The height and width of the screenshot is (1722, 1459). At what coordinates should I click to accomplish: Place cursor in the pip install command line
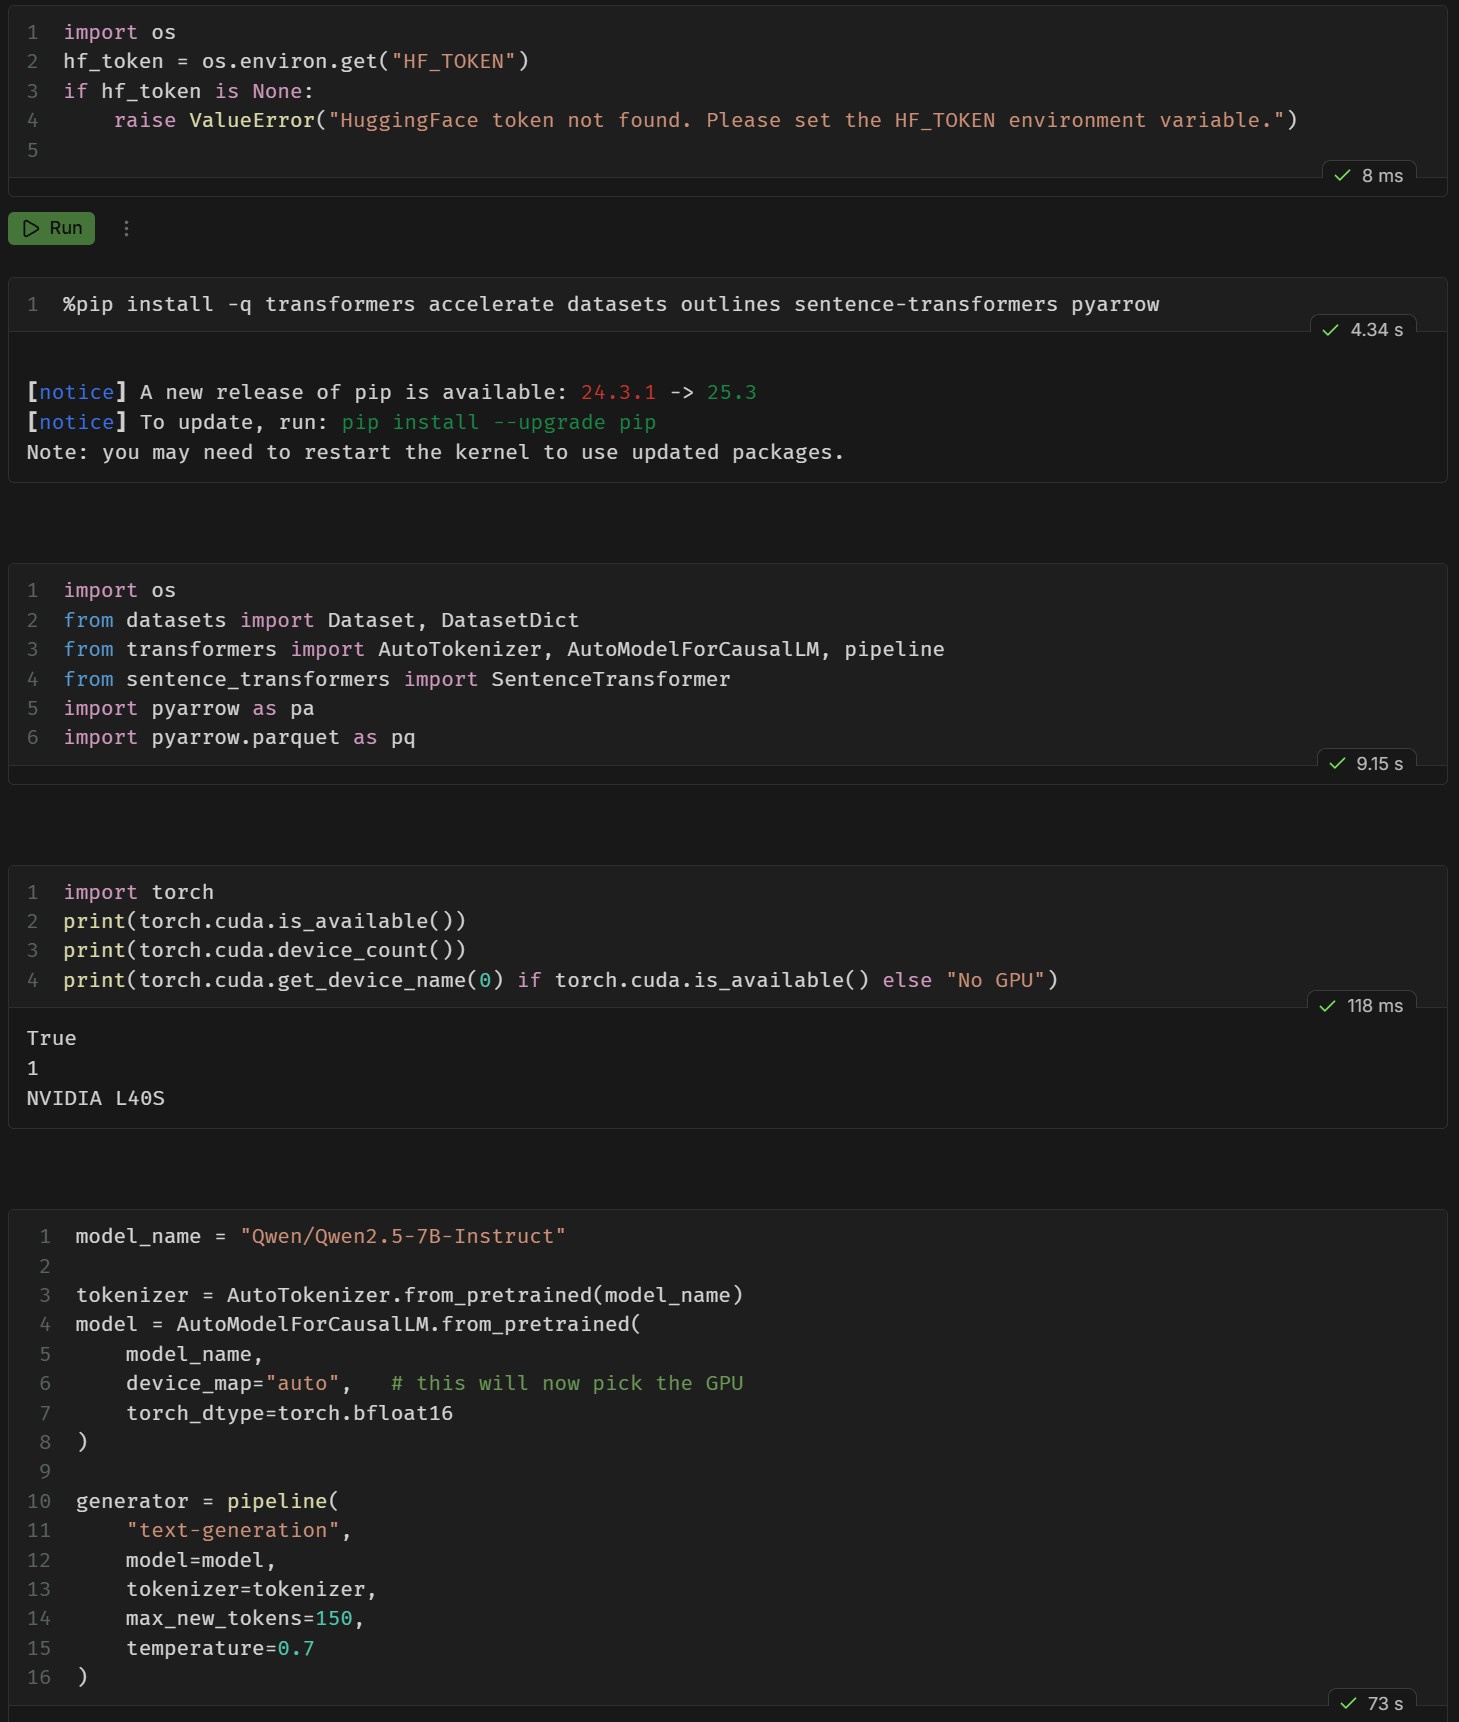[x=611, y=304]
